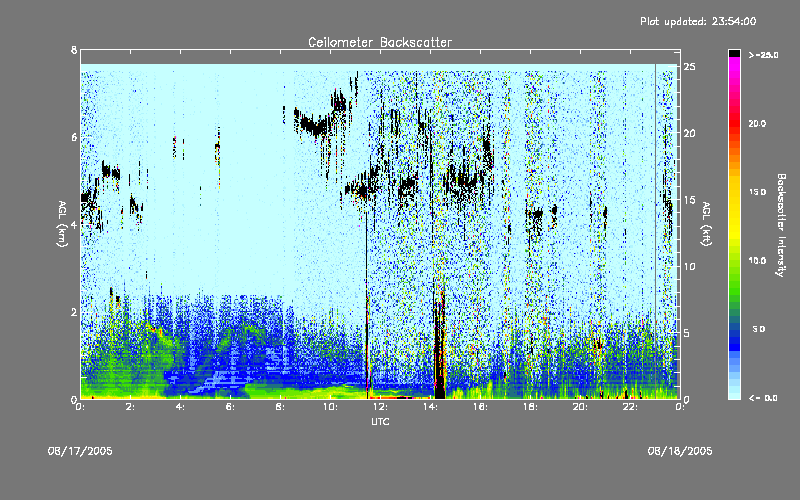Viewport: 800px width, 500px height.
Task: Click the "AGL (km)" axis label
Action: (62, 224)
